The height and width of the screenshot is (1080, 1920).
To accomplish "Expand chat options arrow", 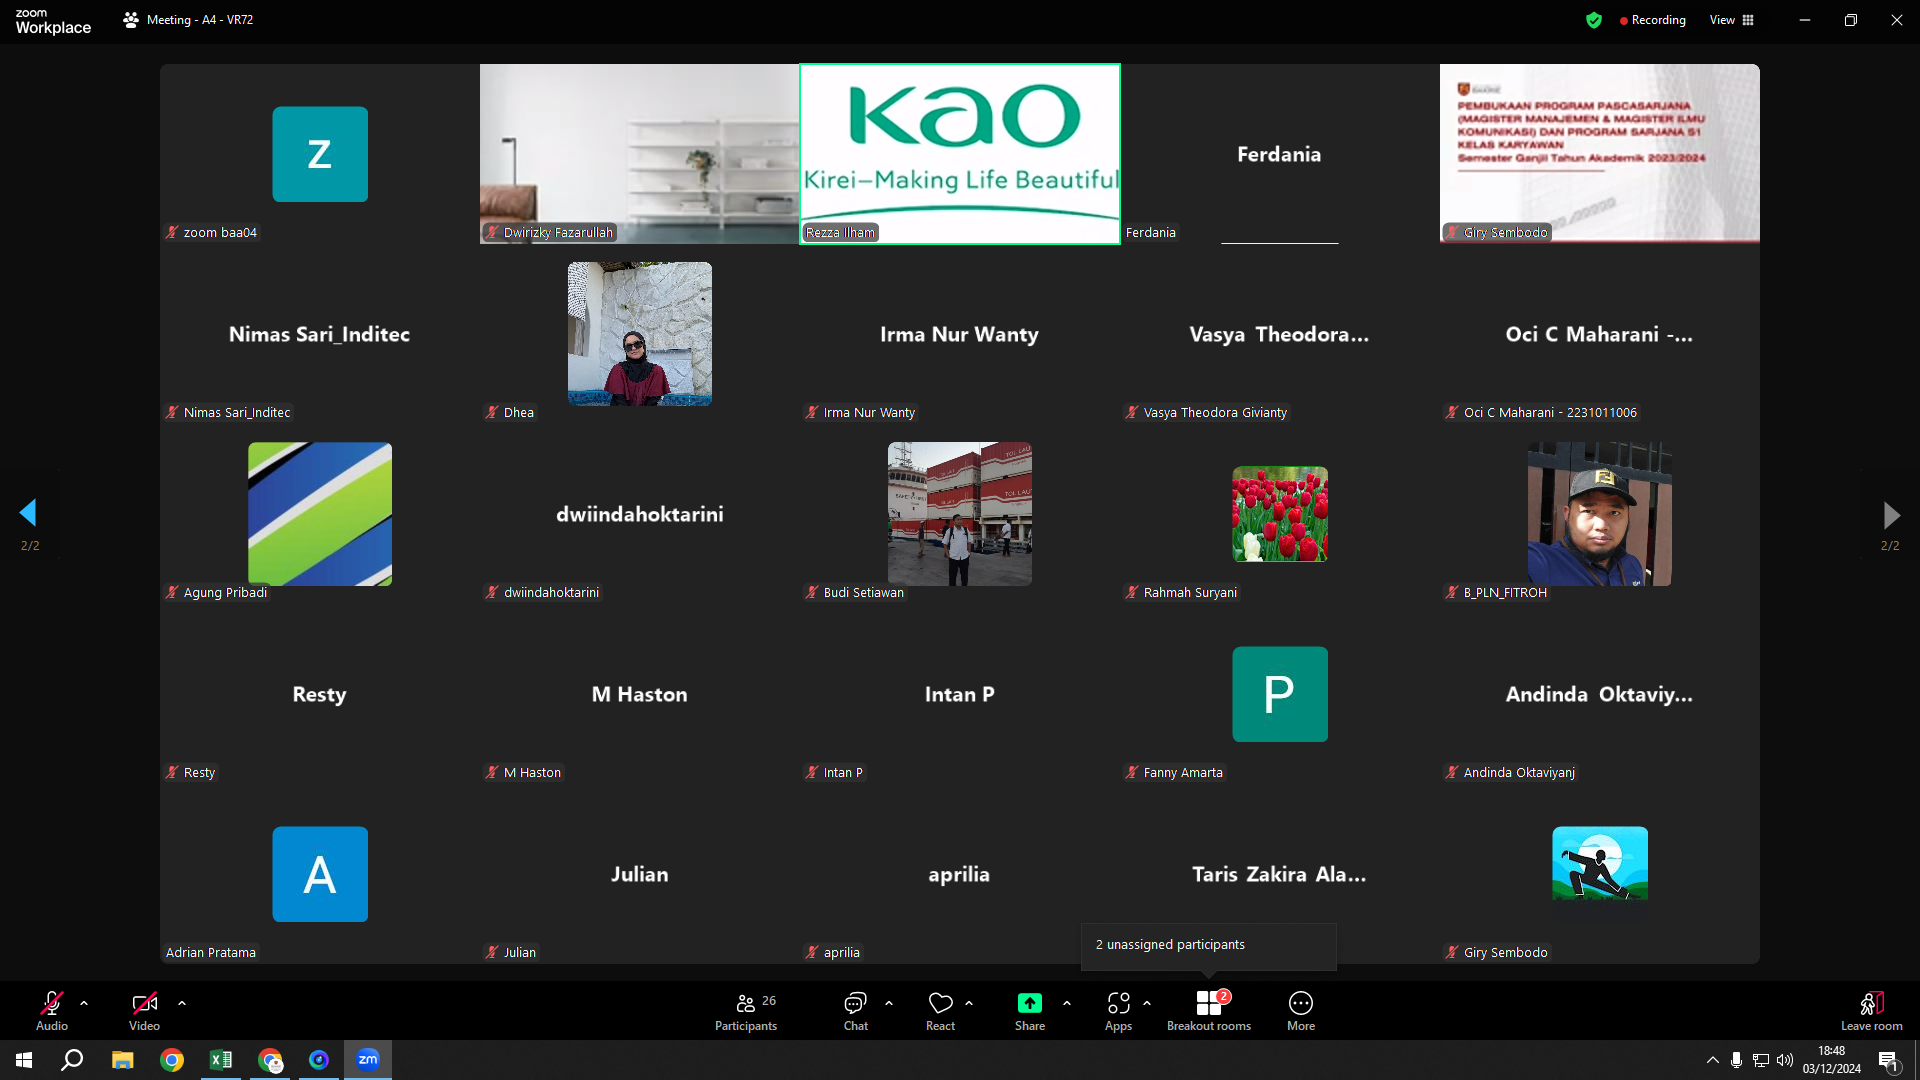I will 889,1003.
